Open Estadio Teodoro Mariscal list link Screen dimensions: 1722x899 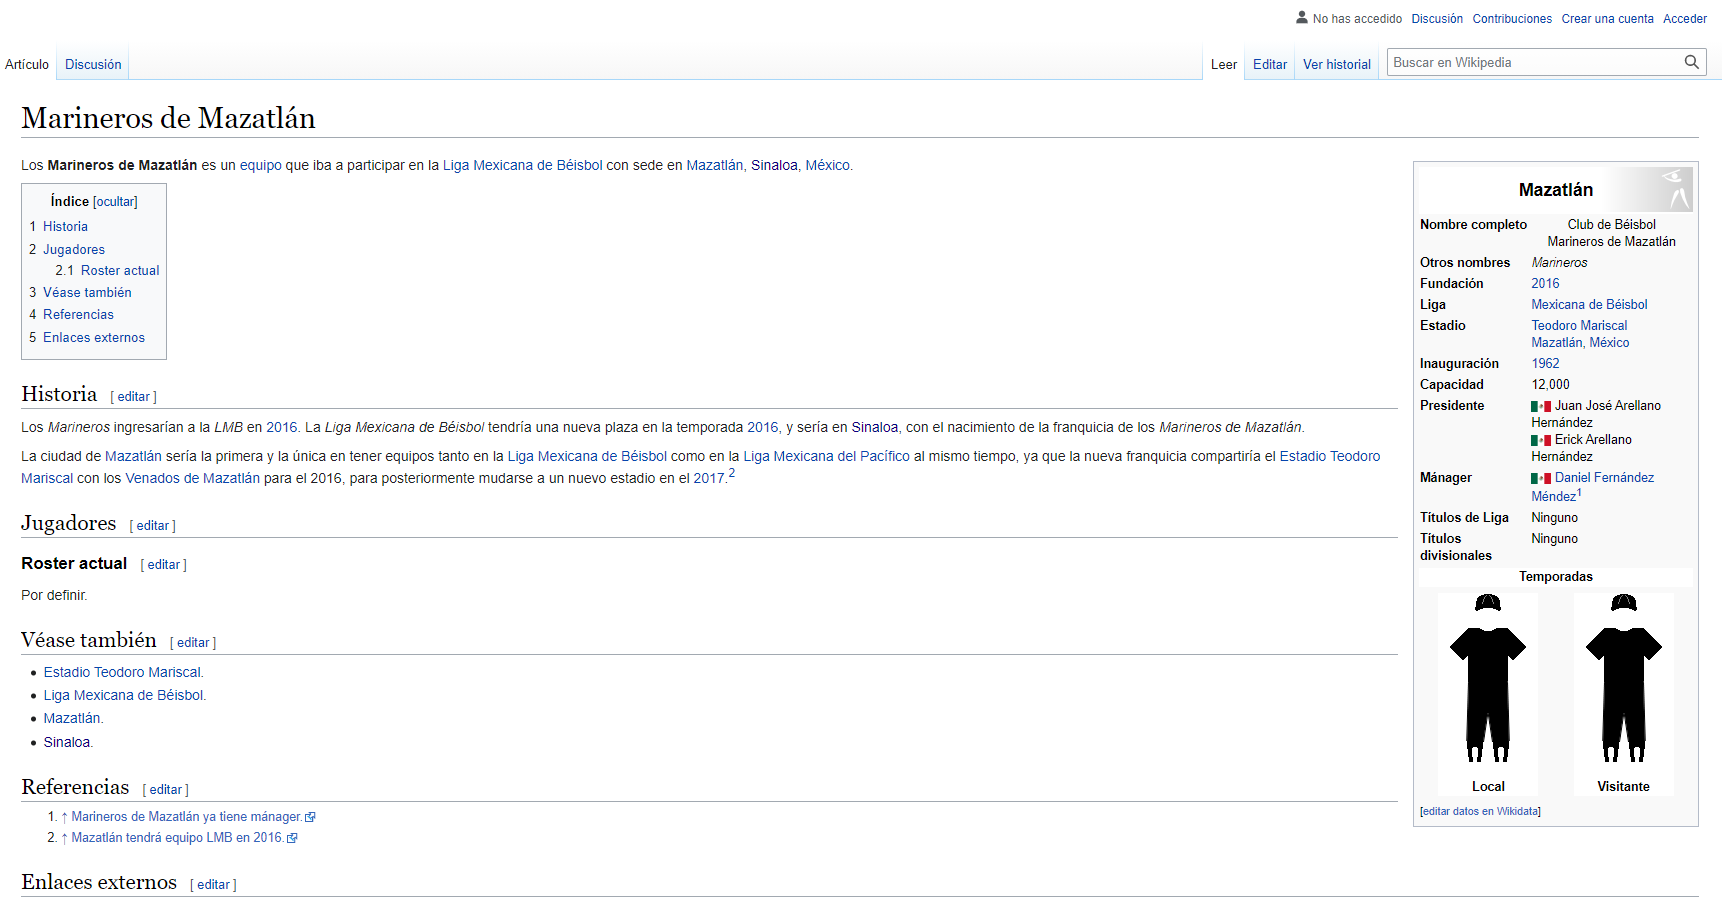click(x=122, y=673)
